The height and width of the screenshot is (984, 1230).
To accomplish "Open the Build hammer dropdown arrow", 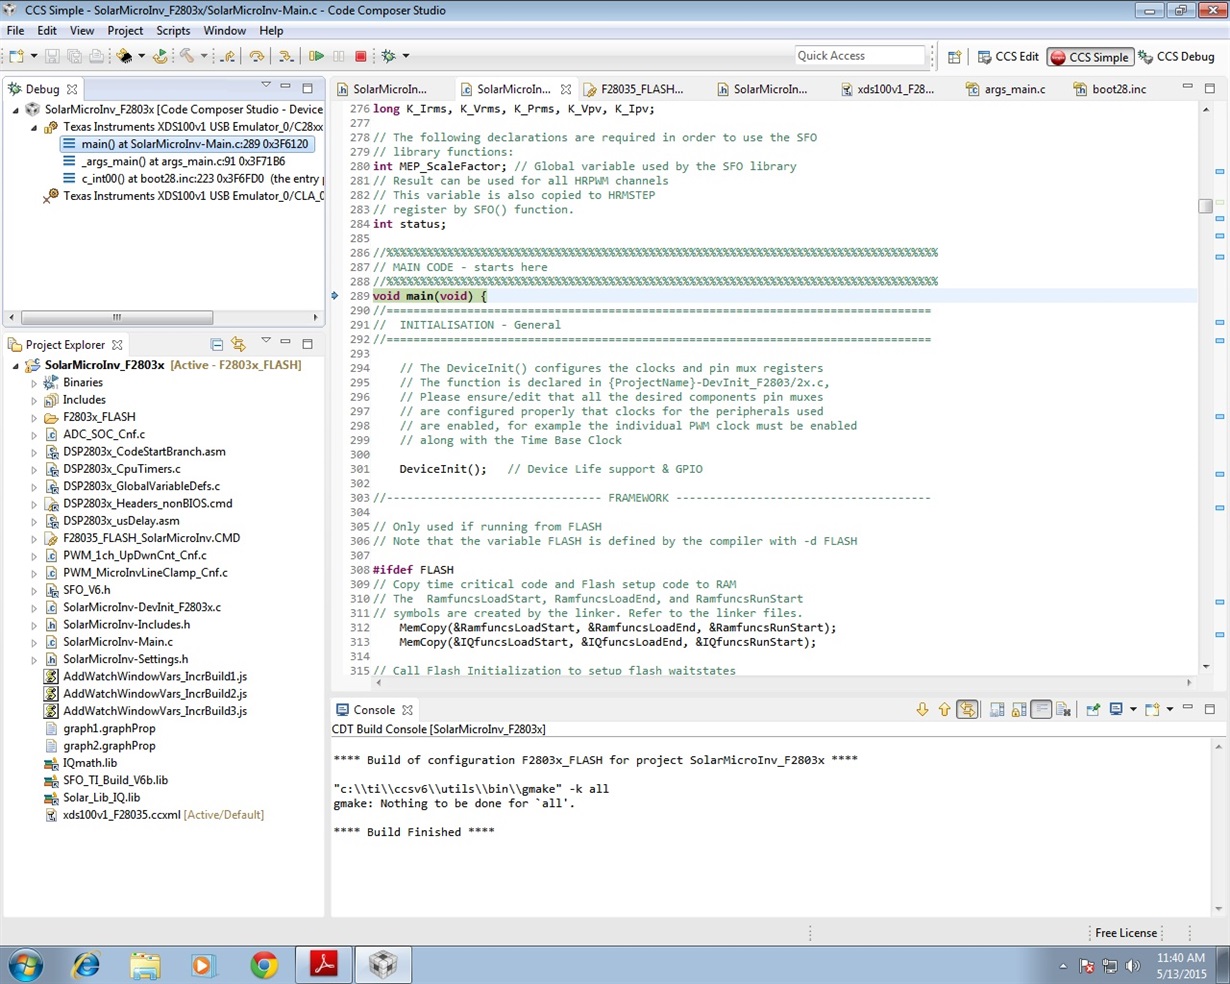I will click(204, 56).
